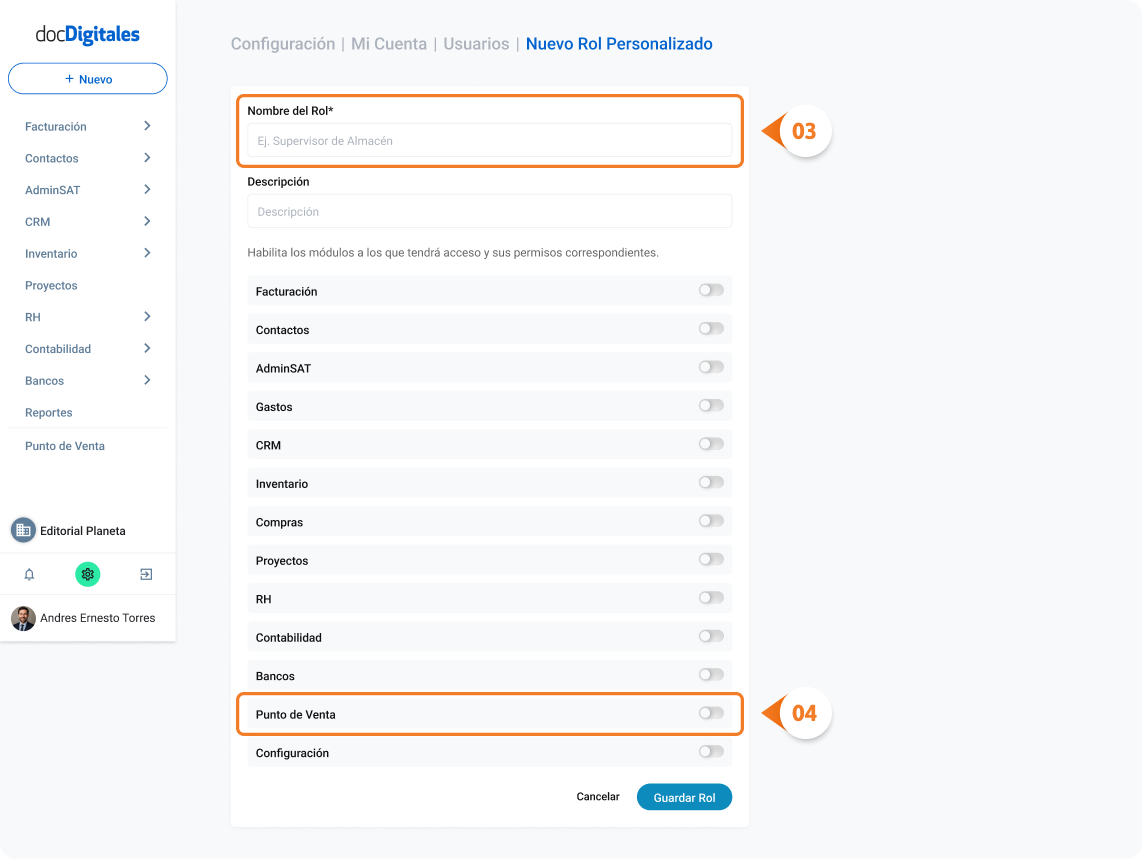Open Reportes in the sidebar
The width and height of the screenshot is (1142, 859).
pos(49,412)
